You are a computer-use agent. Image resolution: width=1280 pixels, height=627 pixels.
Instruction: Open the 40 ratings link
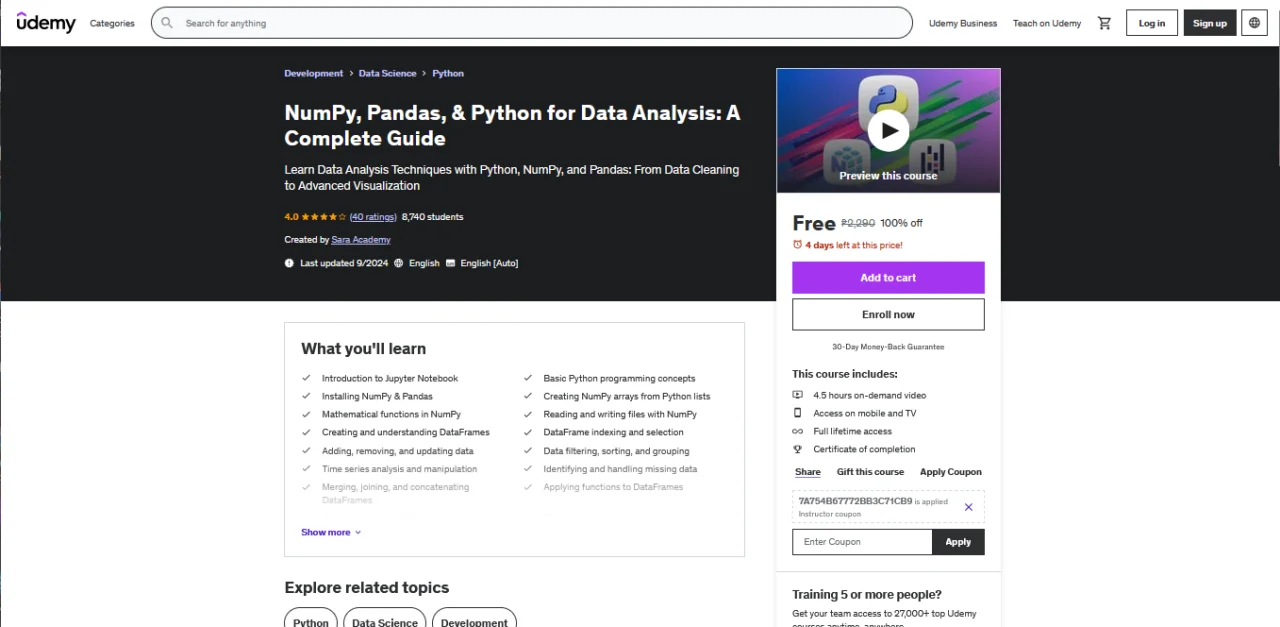[373, 217]
